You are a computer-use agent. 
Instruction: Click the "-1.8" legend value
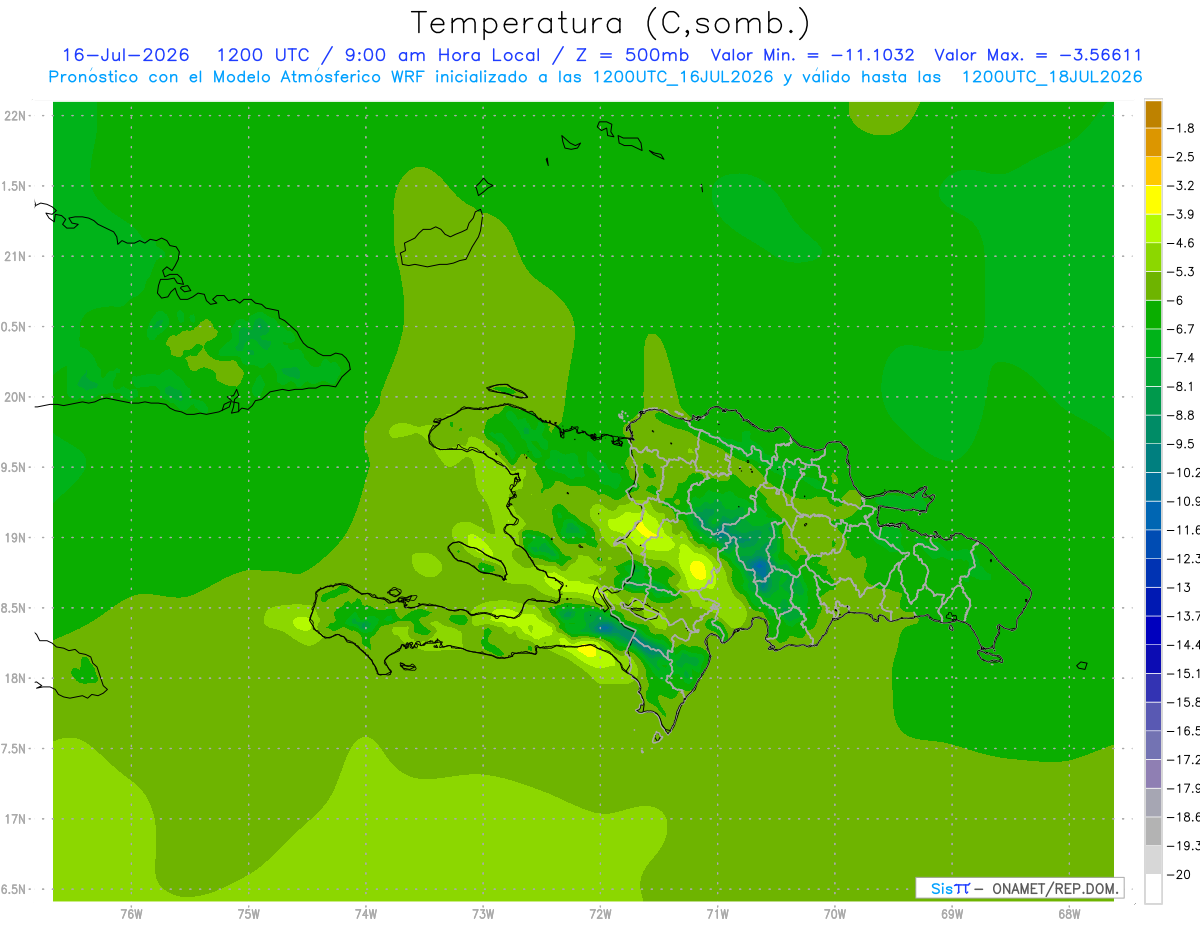coord(1181,128)
